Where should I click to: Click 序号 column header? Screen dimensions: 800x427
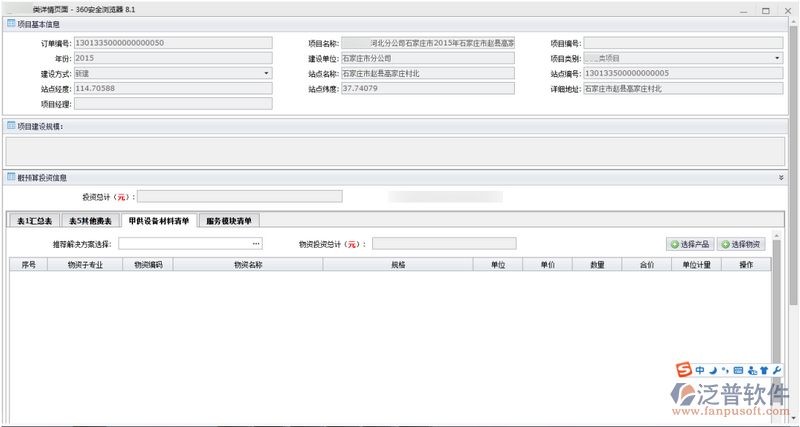click(x=29, y=264)
